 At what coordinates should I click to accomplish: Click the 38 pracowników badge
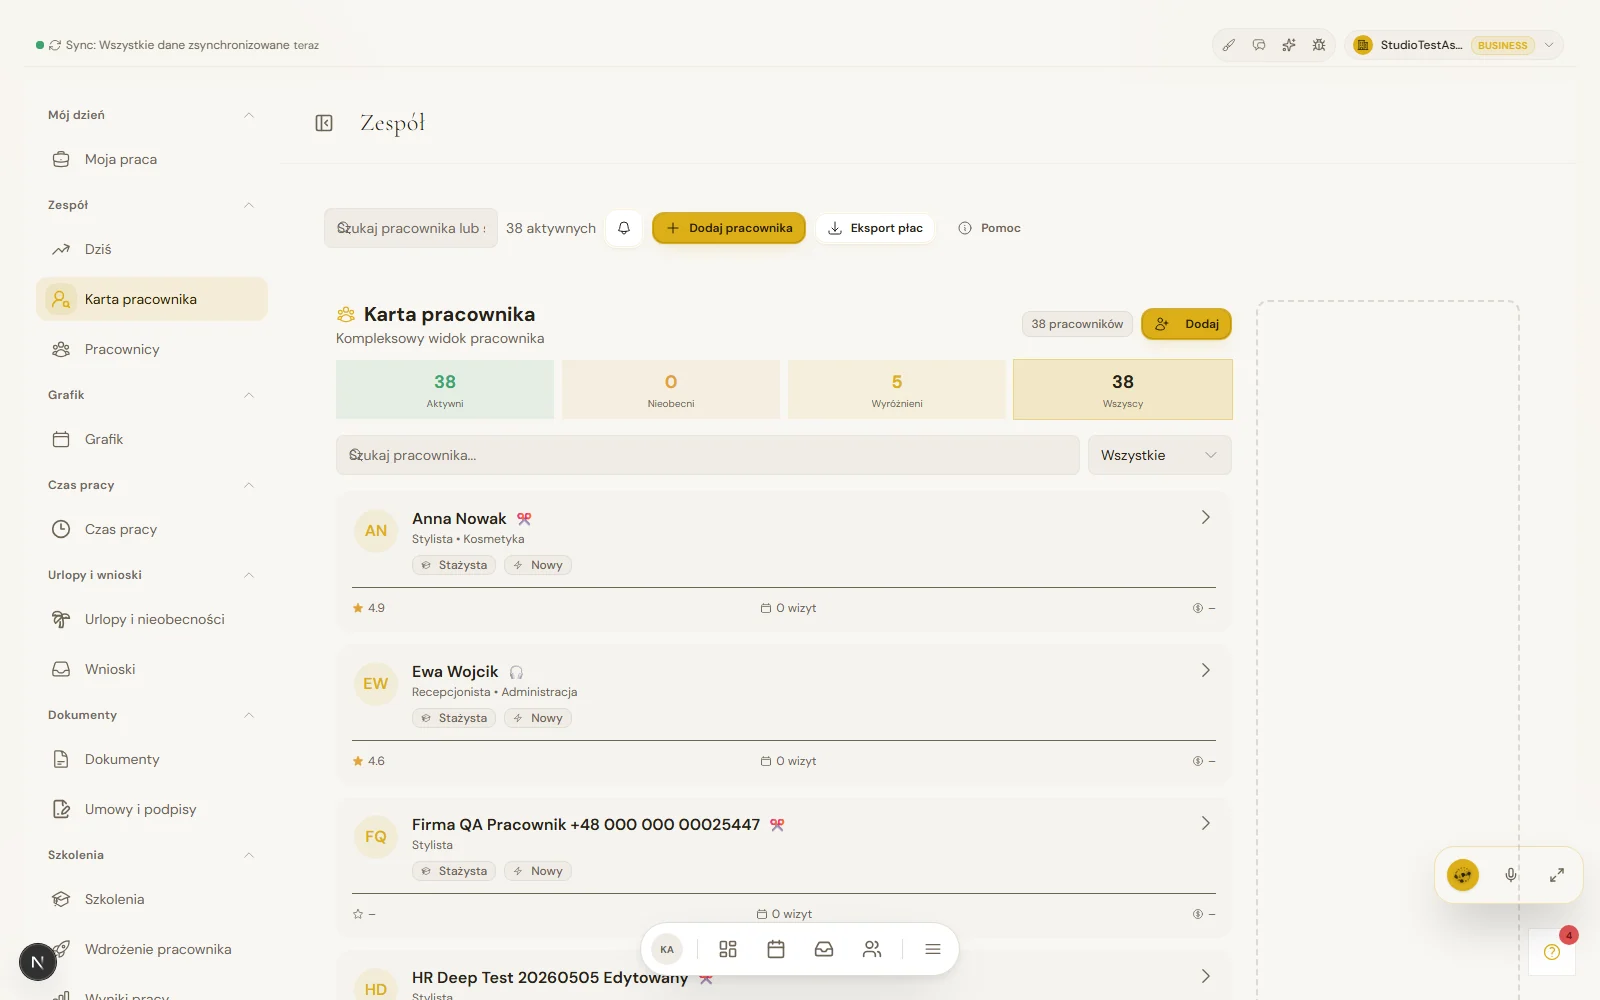point(1077,324)
